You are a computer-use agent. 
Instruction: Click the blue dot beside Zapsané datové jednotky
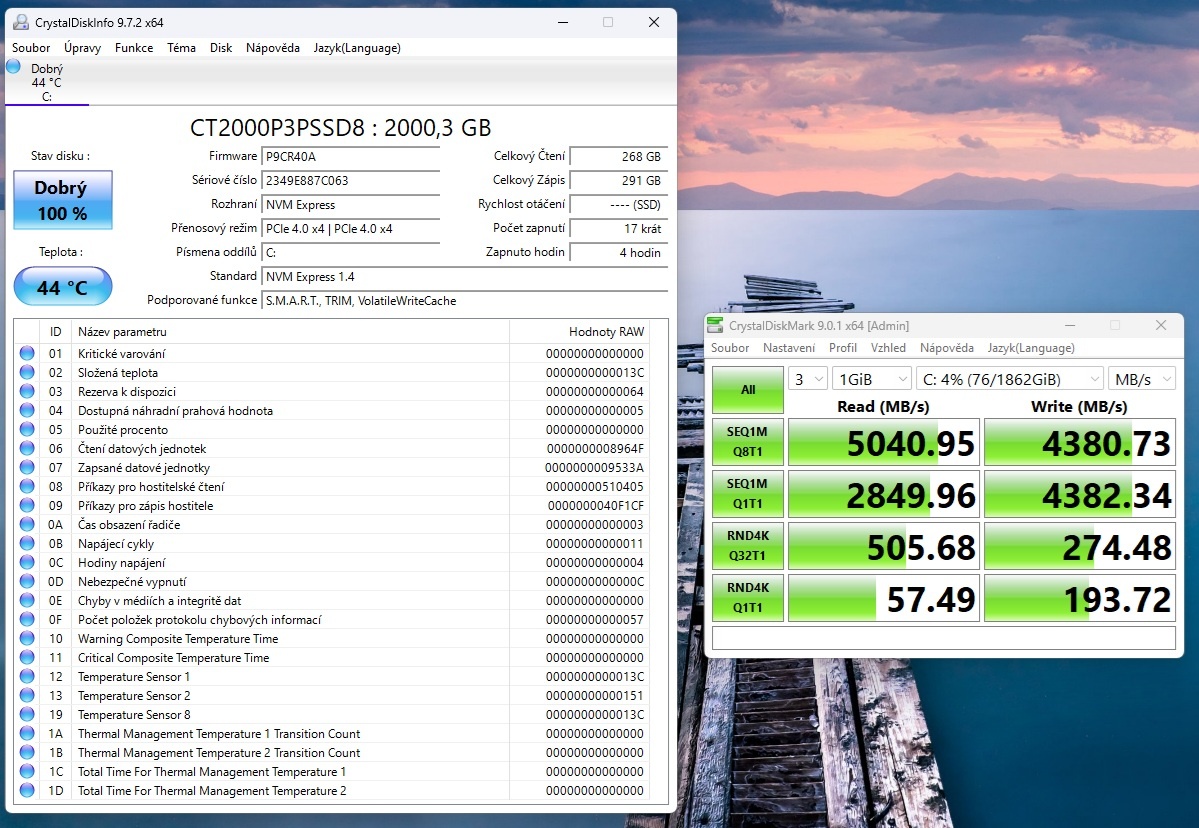pos(26,467)
